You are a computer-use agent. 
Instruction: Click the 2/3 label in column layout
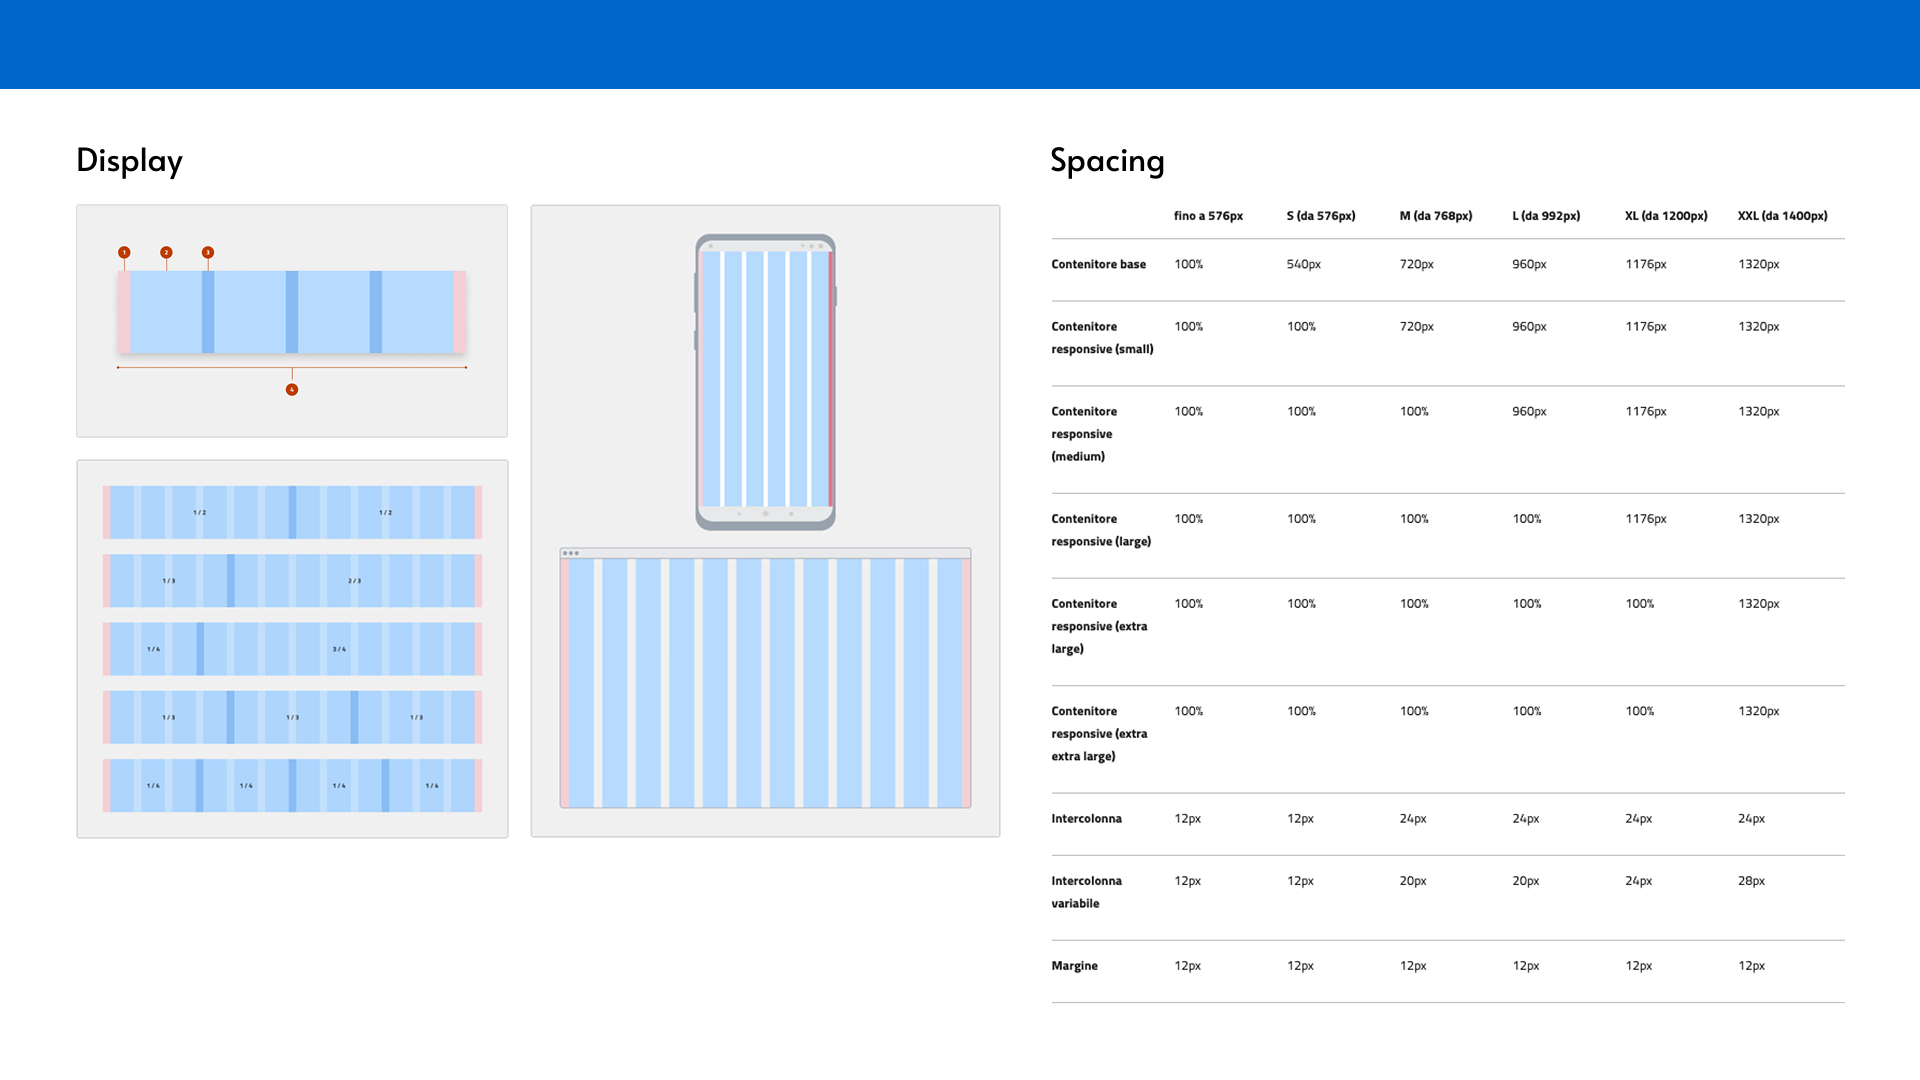point(354,581)
